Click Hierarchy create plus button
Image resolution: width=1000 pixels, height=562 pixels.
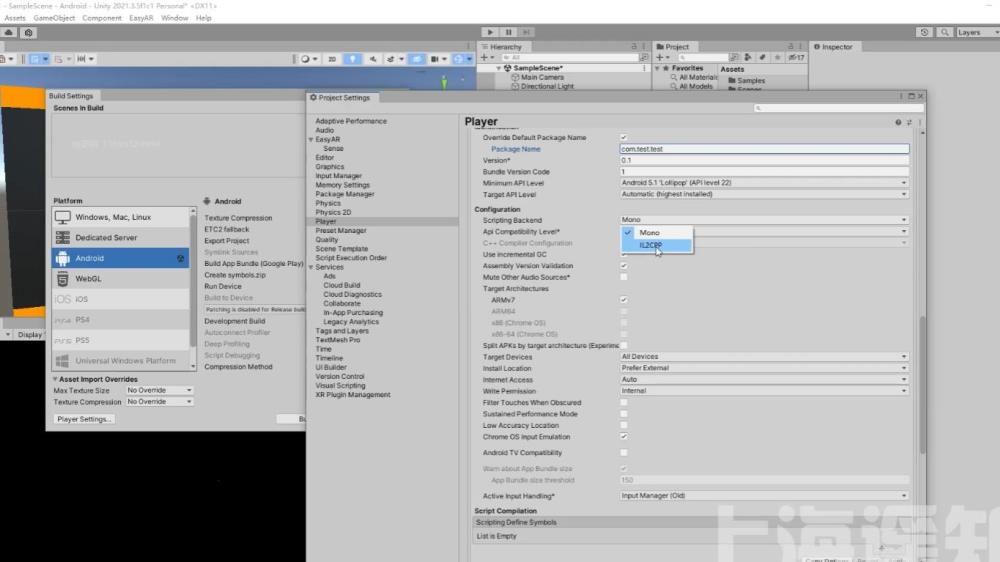point(485,57)
